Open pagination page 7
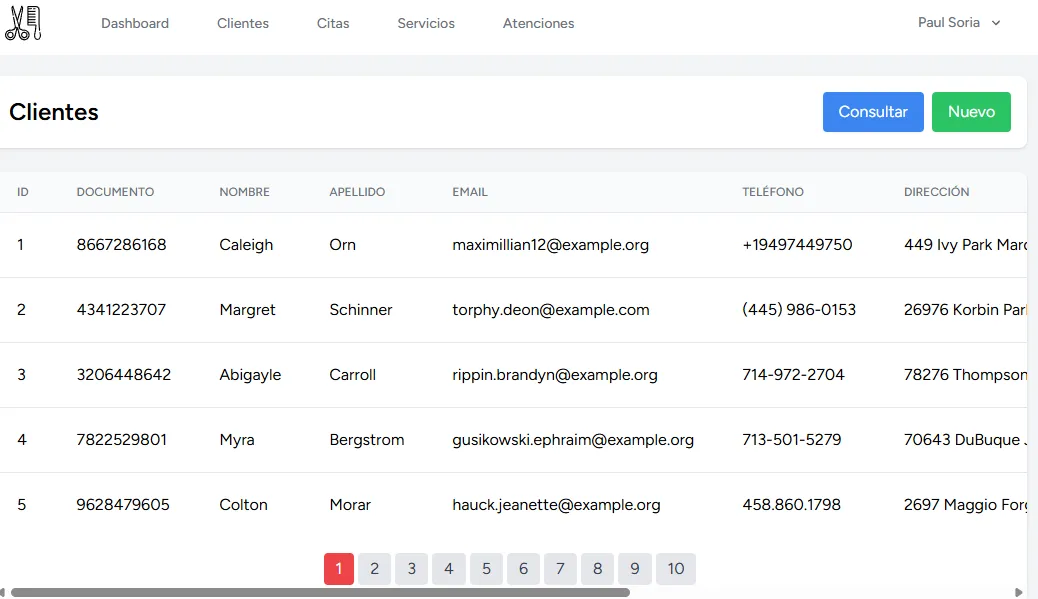The width and height of the screenshot is (1038, 599). coord(560,569)
